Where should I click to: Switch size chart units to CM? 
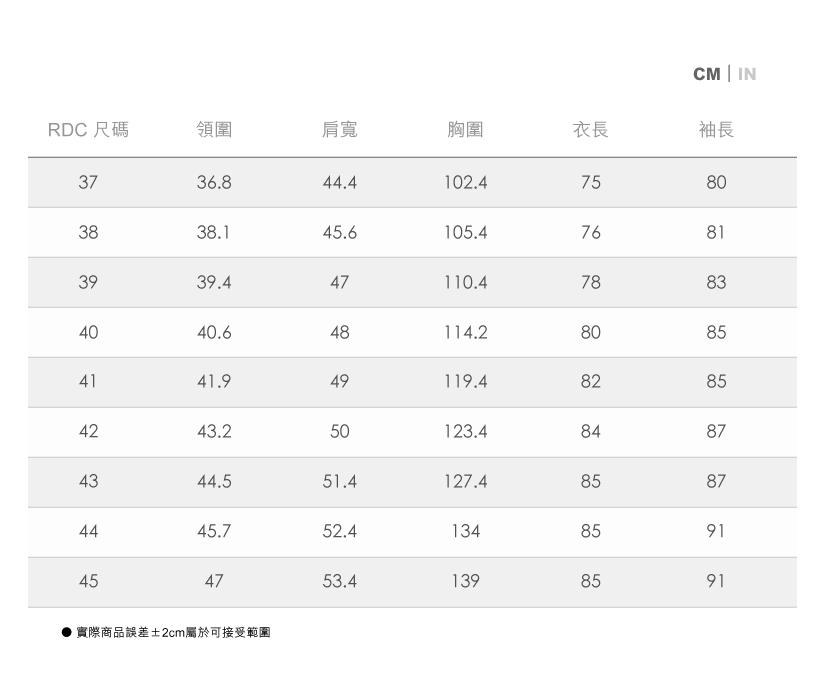point(706,74)
